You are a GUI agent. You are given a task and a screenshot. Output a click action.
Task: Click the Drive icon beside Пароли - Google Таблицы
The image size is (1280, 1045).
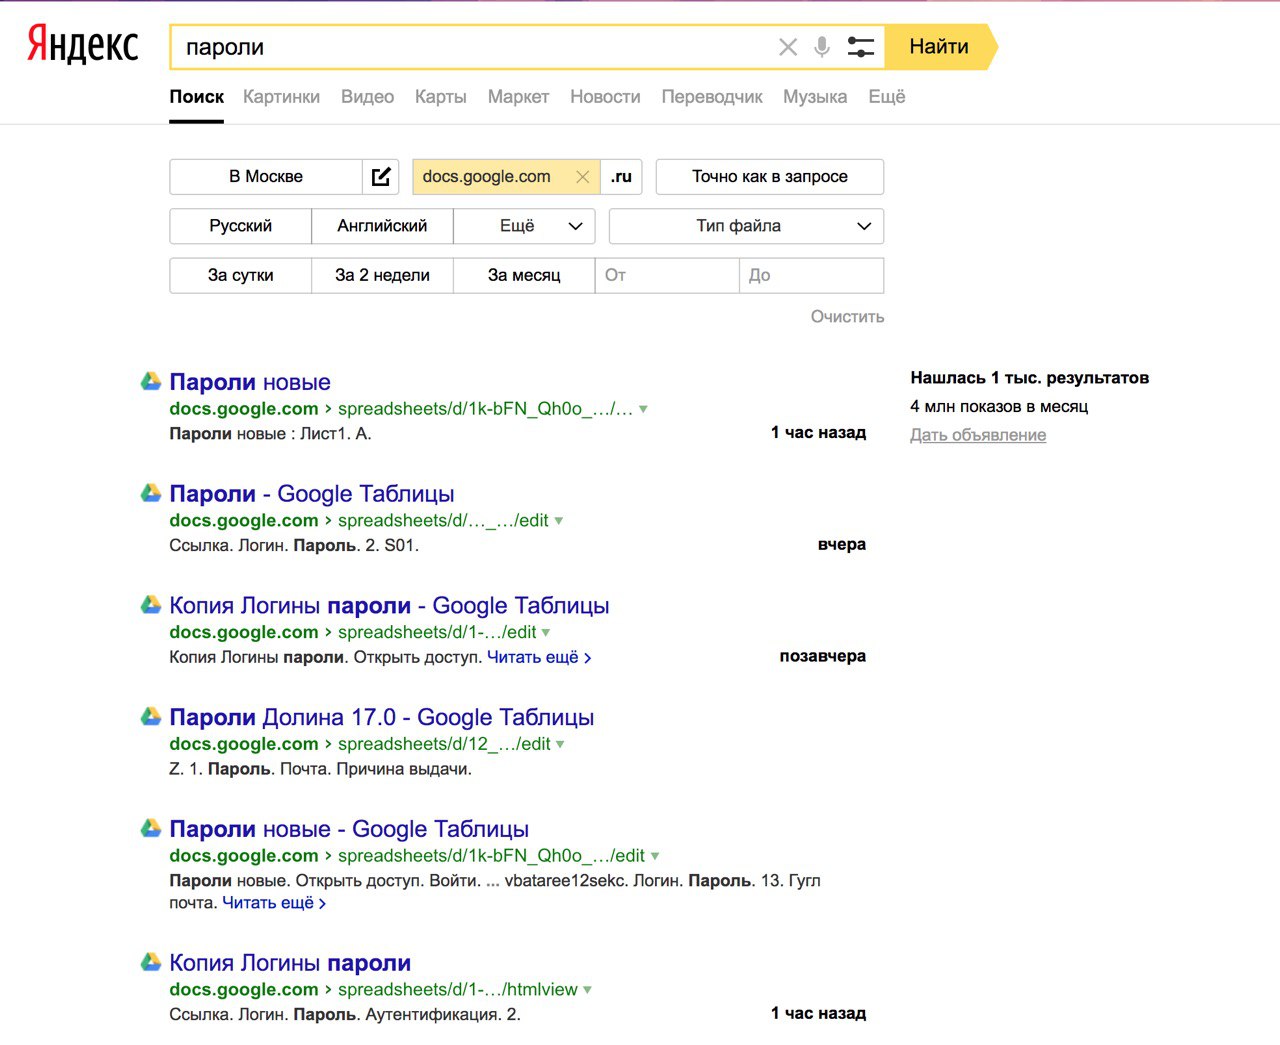click(x=151, y=493)
